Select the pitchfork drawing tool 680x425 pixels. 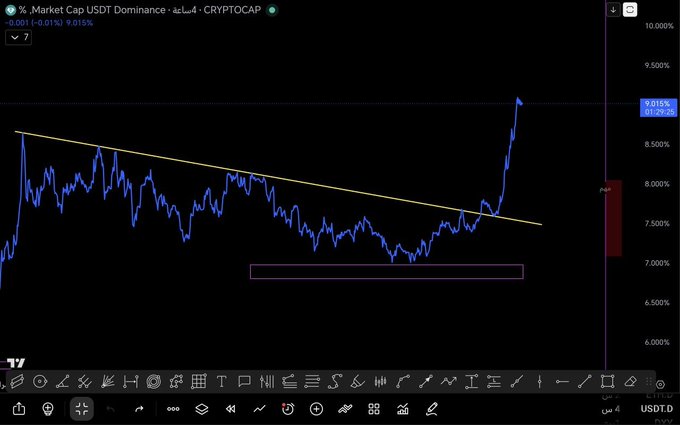(x=85, y=382)
